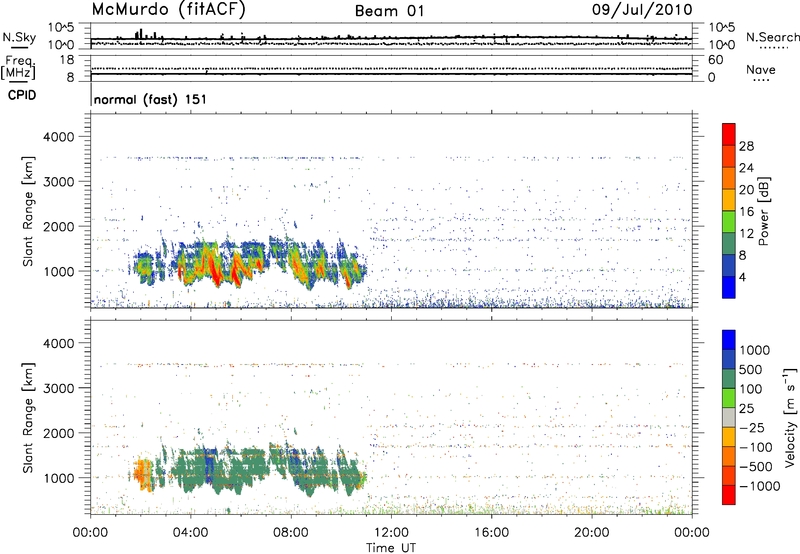Select the Freq. [MHz] axis label
Screen dimensions: 800x554
(18, 67)
